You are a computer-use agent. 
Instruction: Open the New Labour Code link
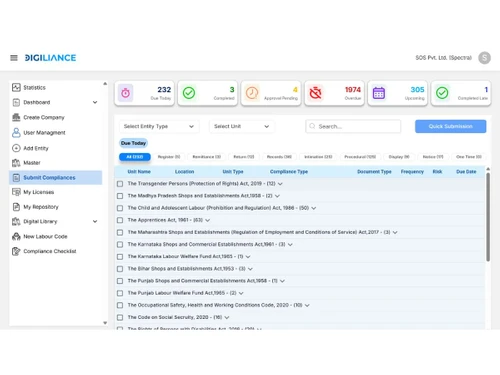[x=45, y=236]
